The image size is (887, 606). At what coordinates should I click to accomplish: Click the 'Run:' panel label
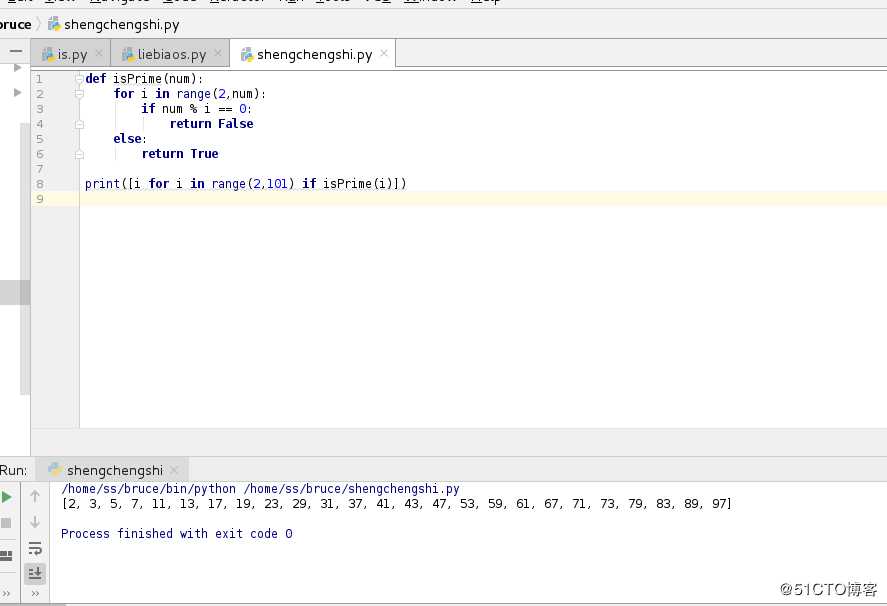pos(14,470)
